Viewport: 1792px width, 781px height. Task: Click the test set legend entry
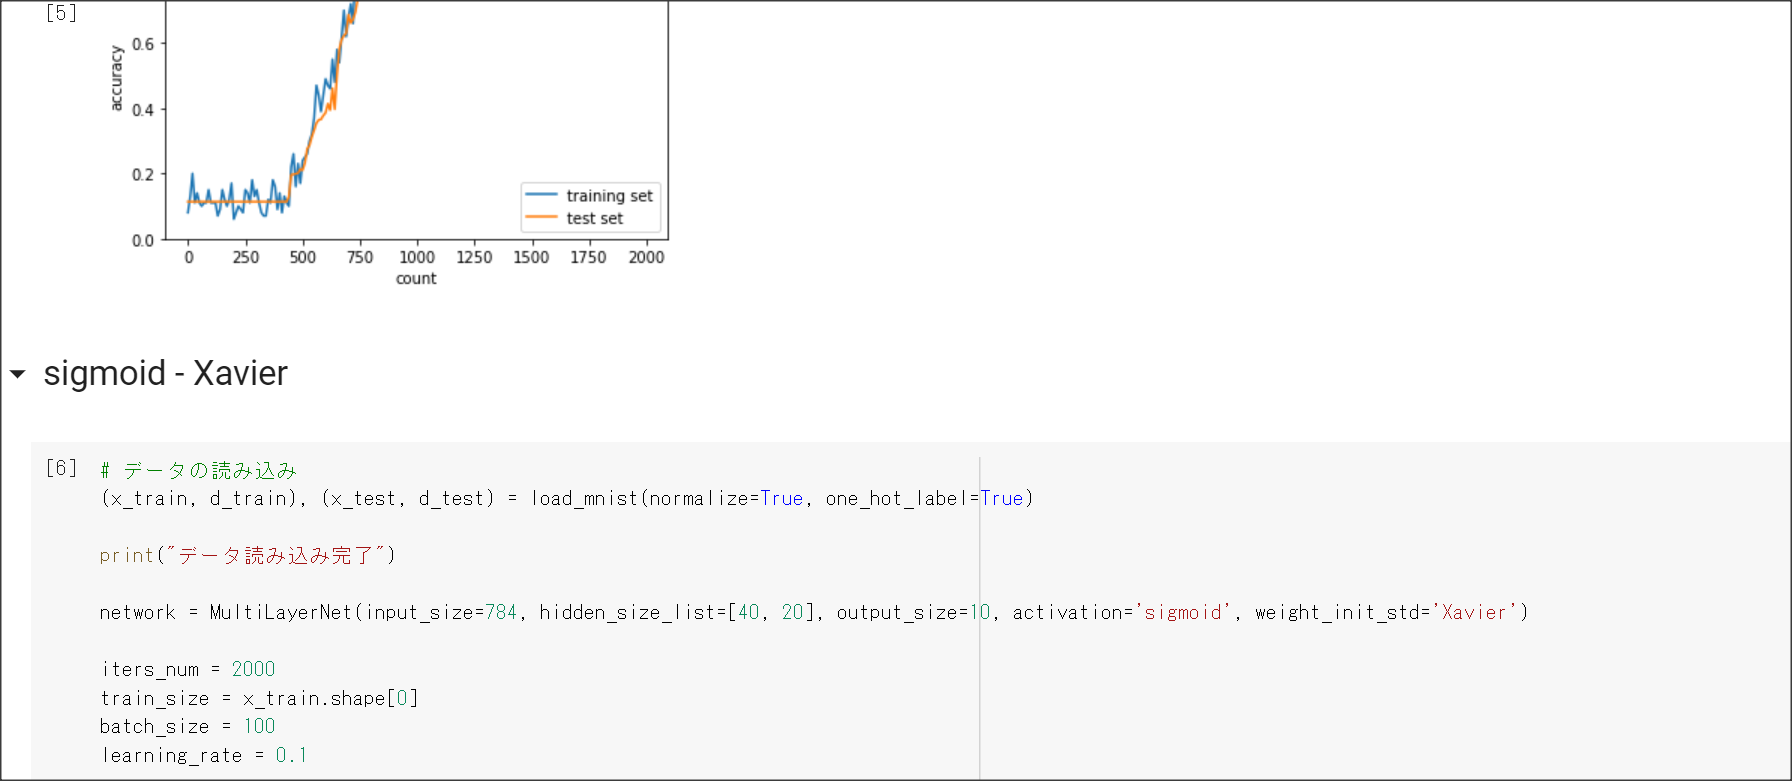[x=575, y=218]
